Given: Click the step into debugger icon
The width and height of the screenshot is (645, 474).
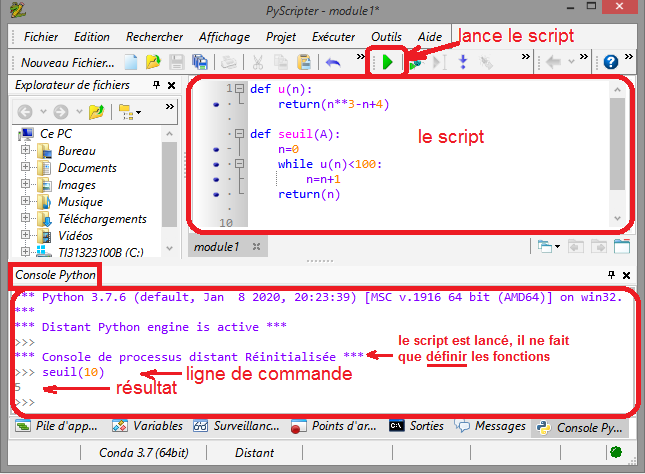Looking at the screenshot, I should [463, 62].
